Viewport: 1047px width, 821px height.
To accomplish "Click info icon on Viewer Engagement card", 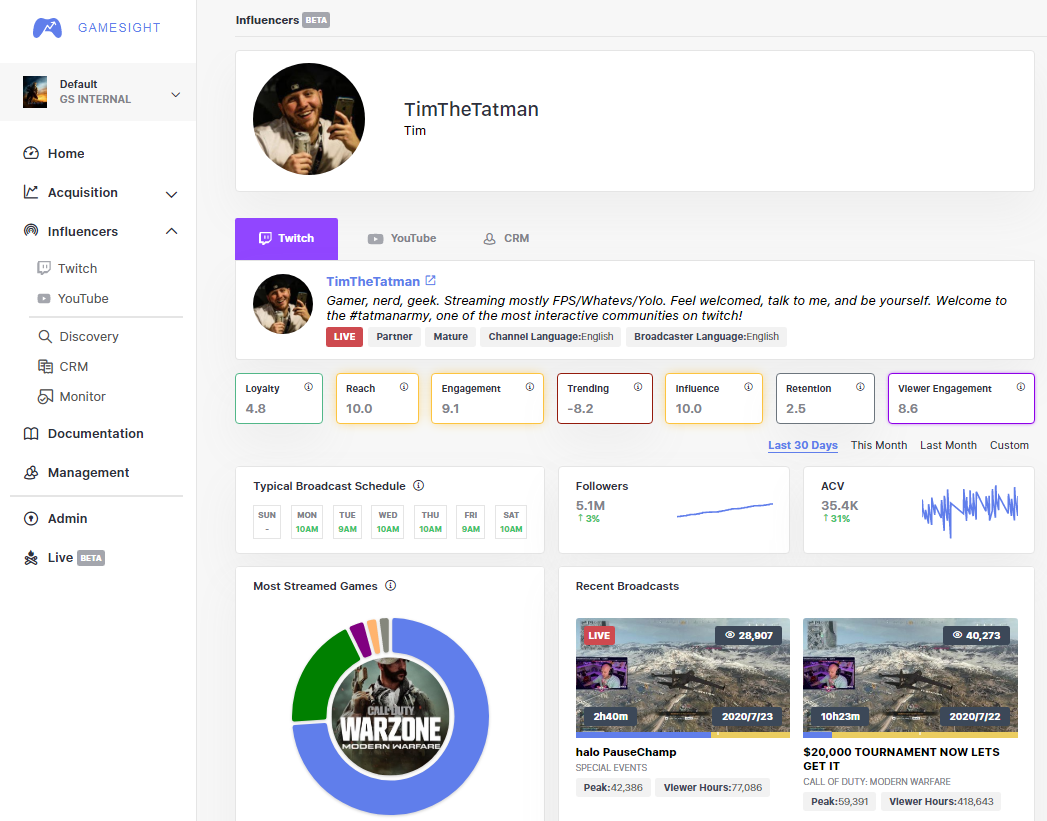I will coord(1020,387).
